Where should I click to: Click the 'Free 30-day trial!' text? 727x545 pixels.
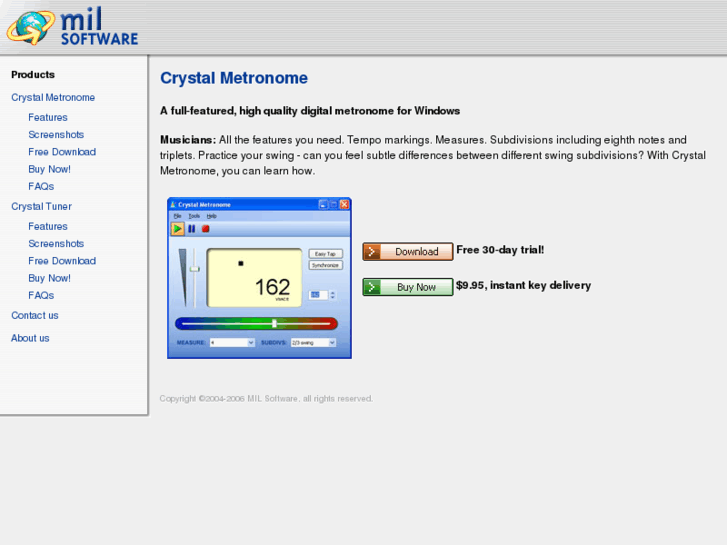[500, 250]
